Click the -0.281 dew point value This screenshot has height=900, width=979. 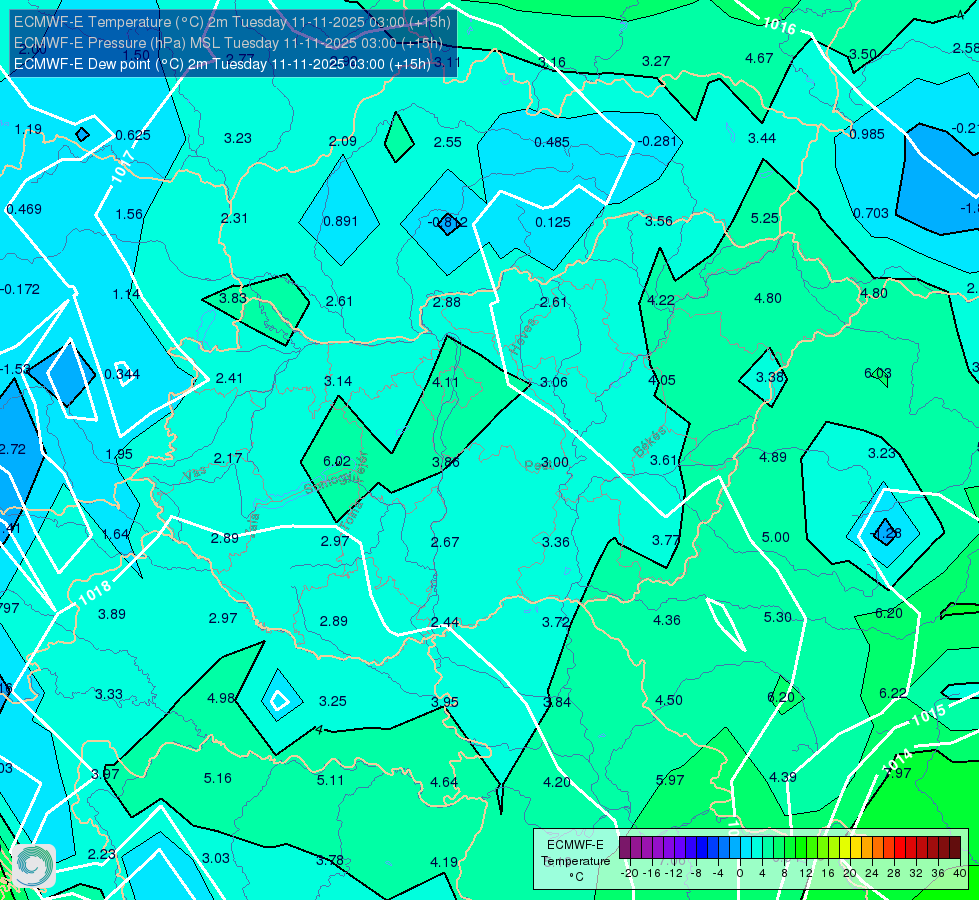[657, 141]
